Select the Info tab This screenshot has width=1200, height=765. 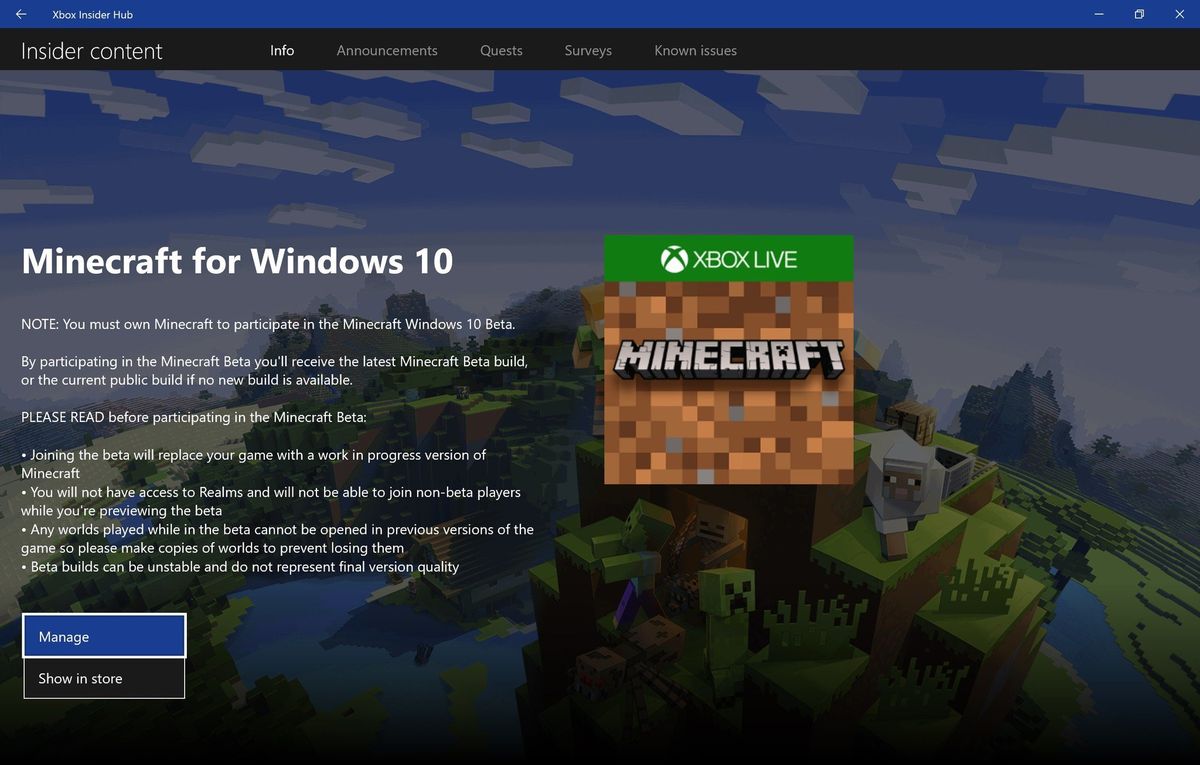(281, 50)
